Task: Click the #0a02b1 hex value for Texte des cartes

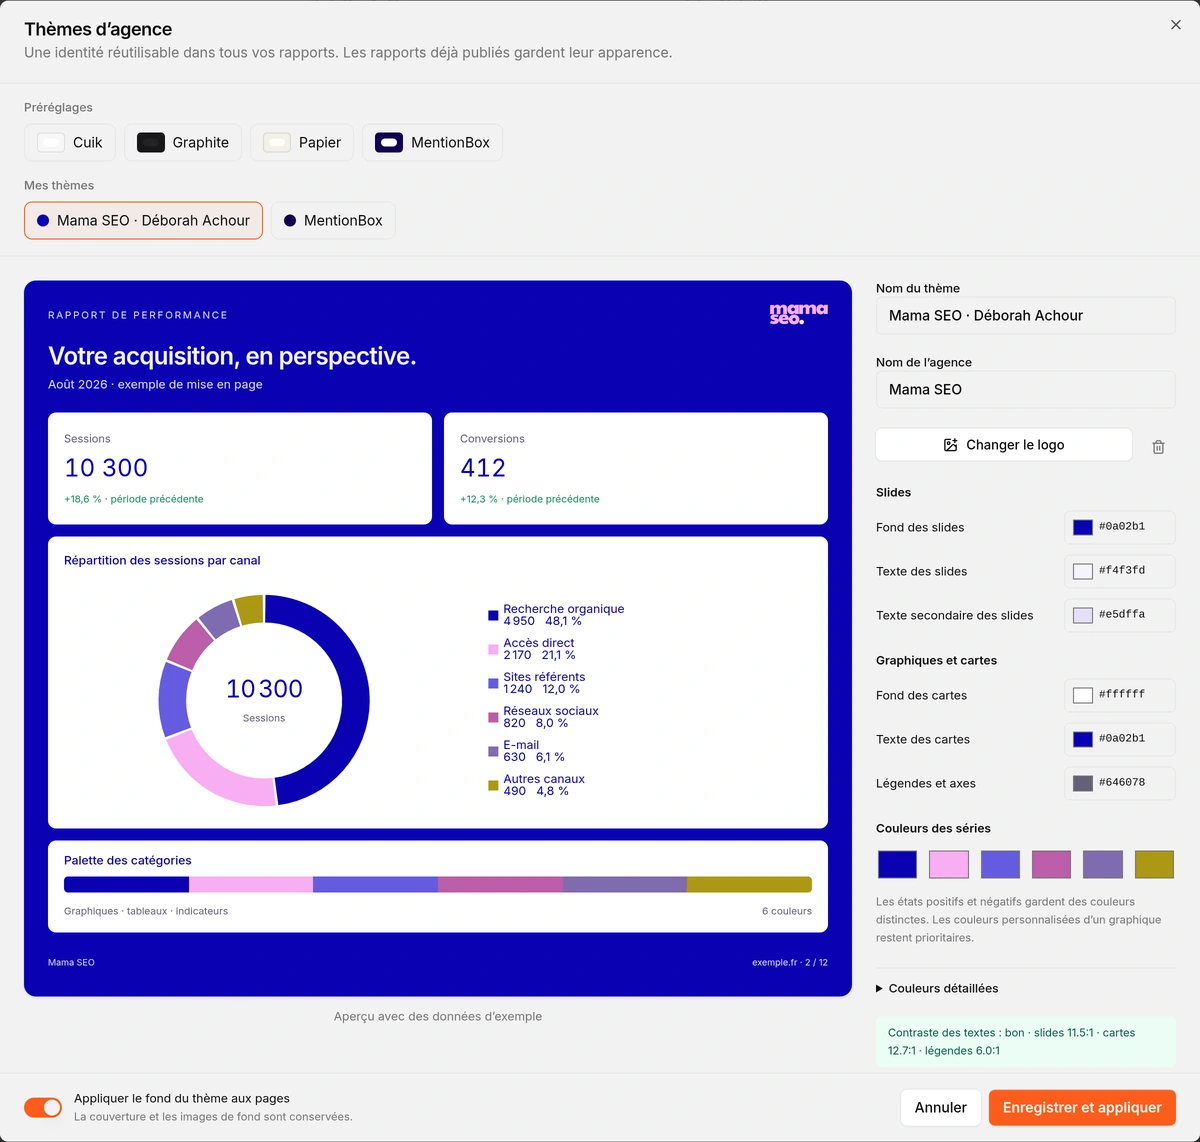Action: (1122, 738)
